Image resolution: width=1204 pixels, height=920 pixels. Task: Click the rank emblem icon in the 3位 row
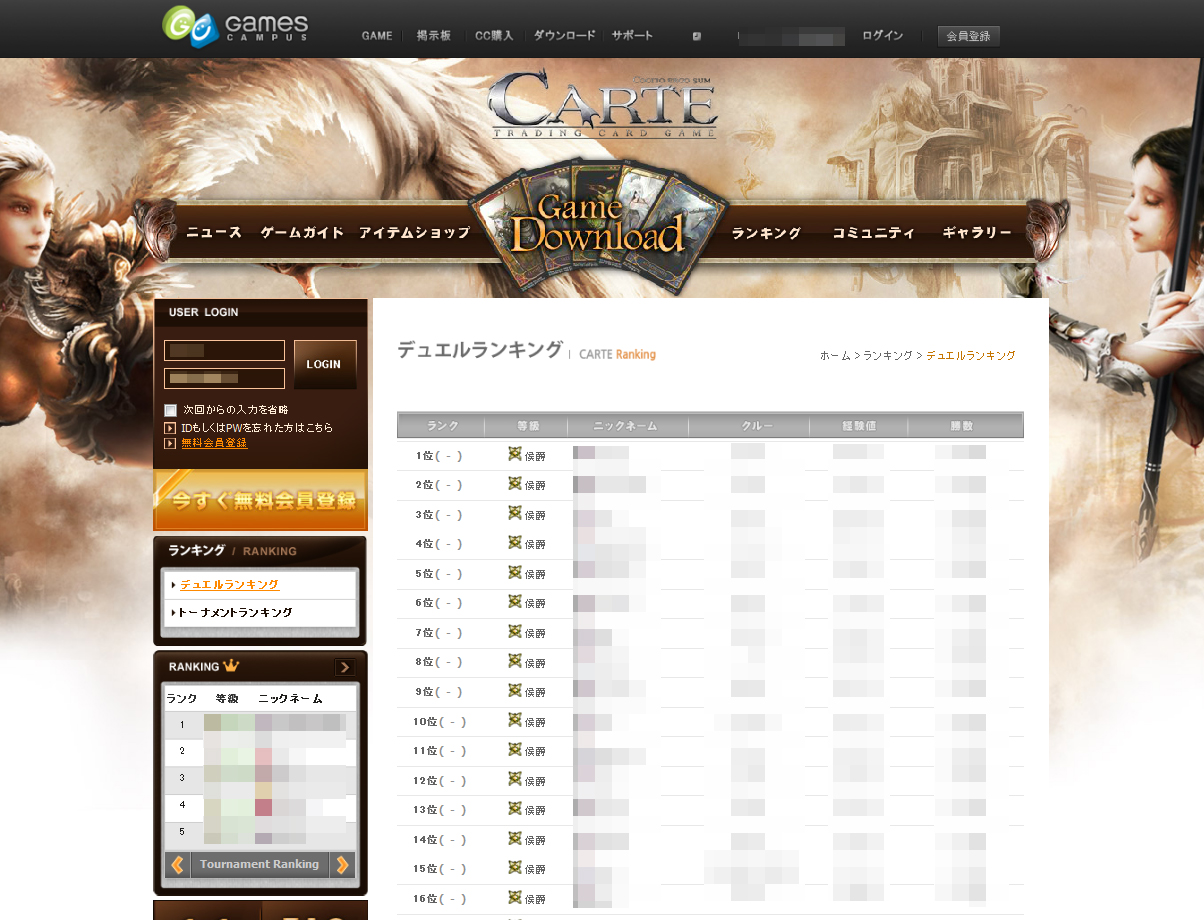point(514,513)
